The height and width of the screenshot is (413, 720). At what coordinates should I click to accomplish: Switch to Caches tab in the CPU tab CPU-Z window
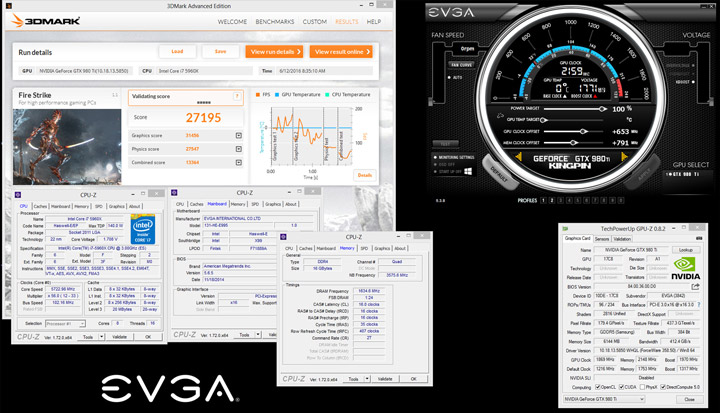[40, 206]
